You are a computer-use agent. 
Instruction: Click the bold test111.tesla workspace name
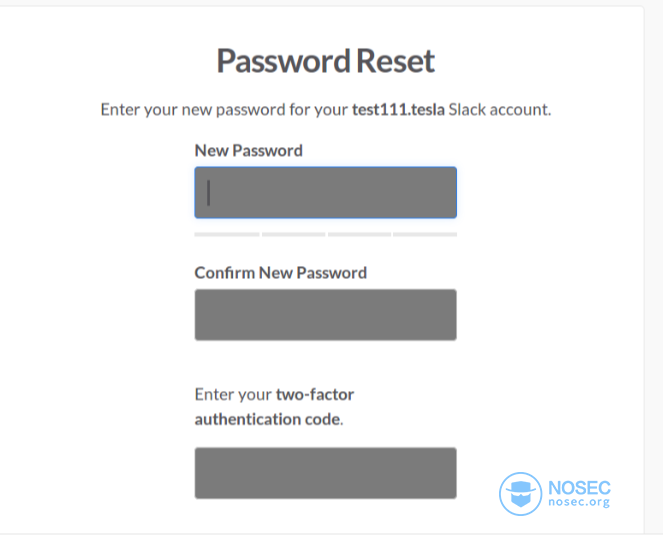(398, 110)
